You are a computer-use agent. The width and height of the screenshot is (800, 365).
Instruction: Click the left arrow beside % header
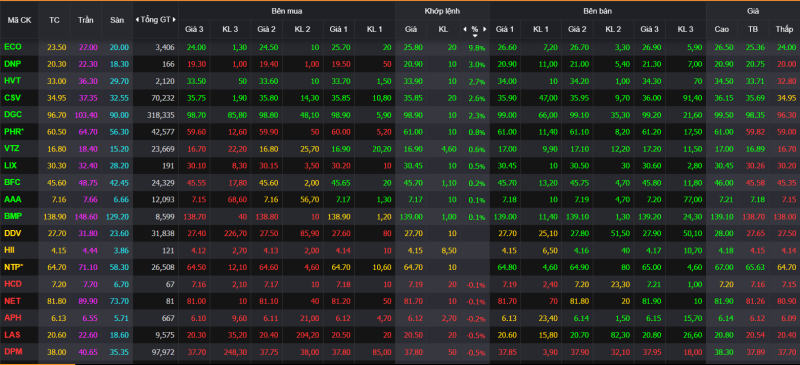click(x=464, y=30)
